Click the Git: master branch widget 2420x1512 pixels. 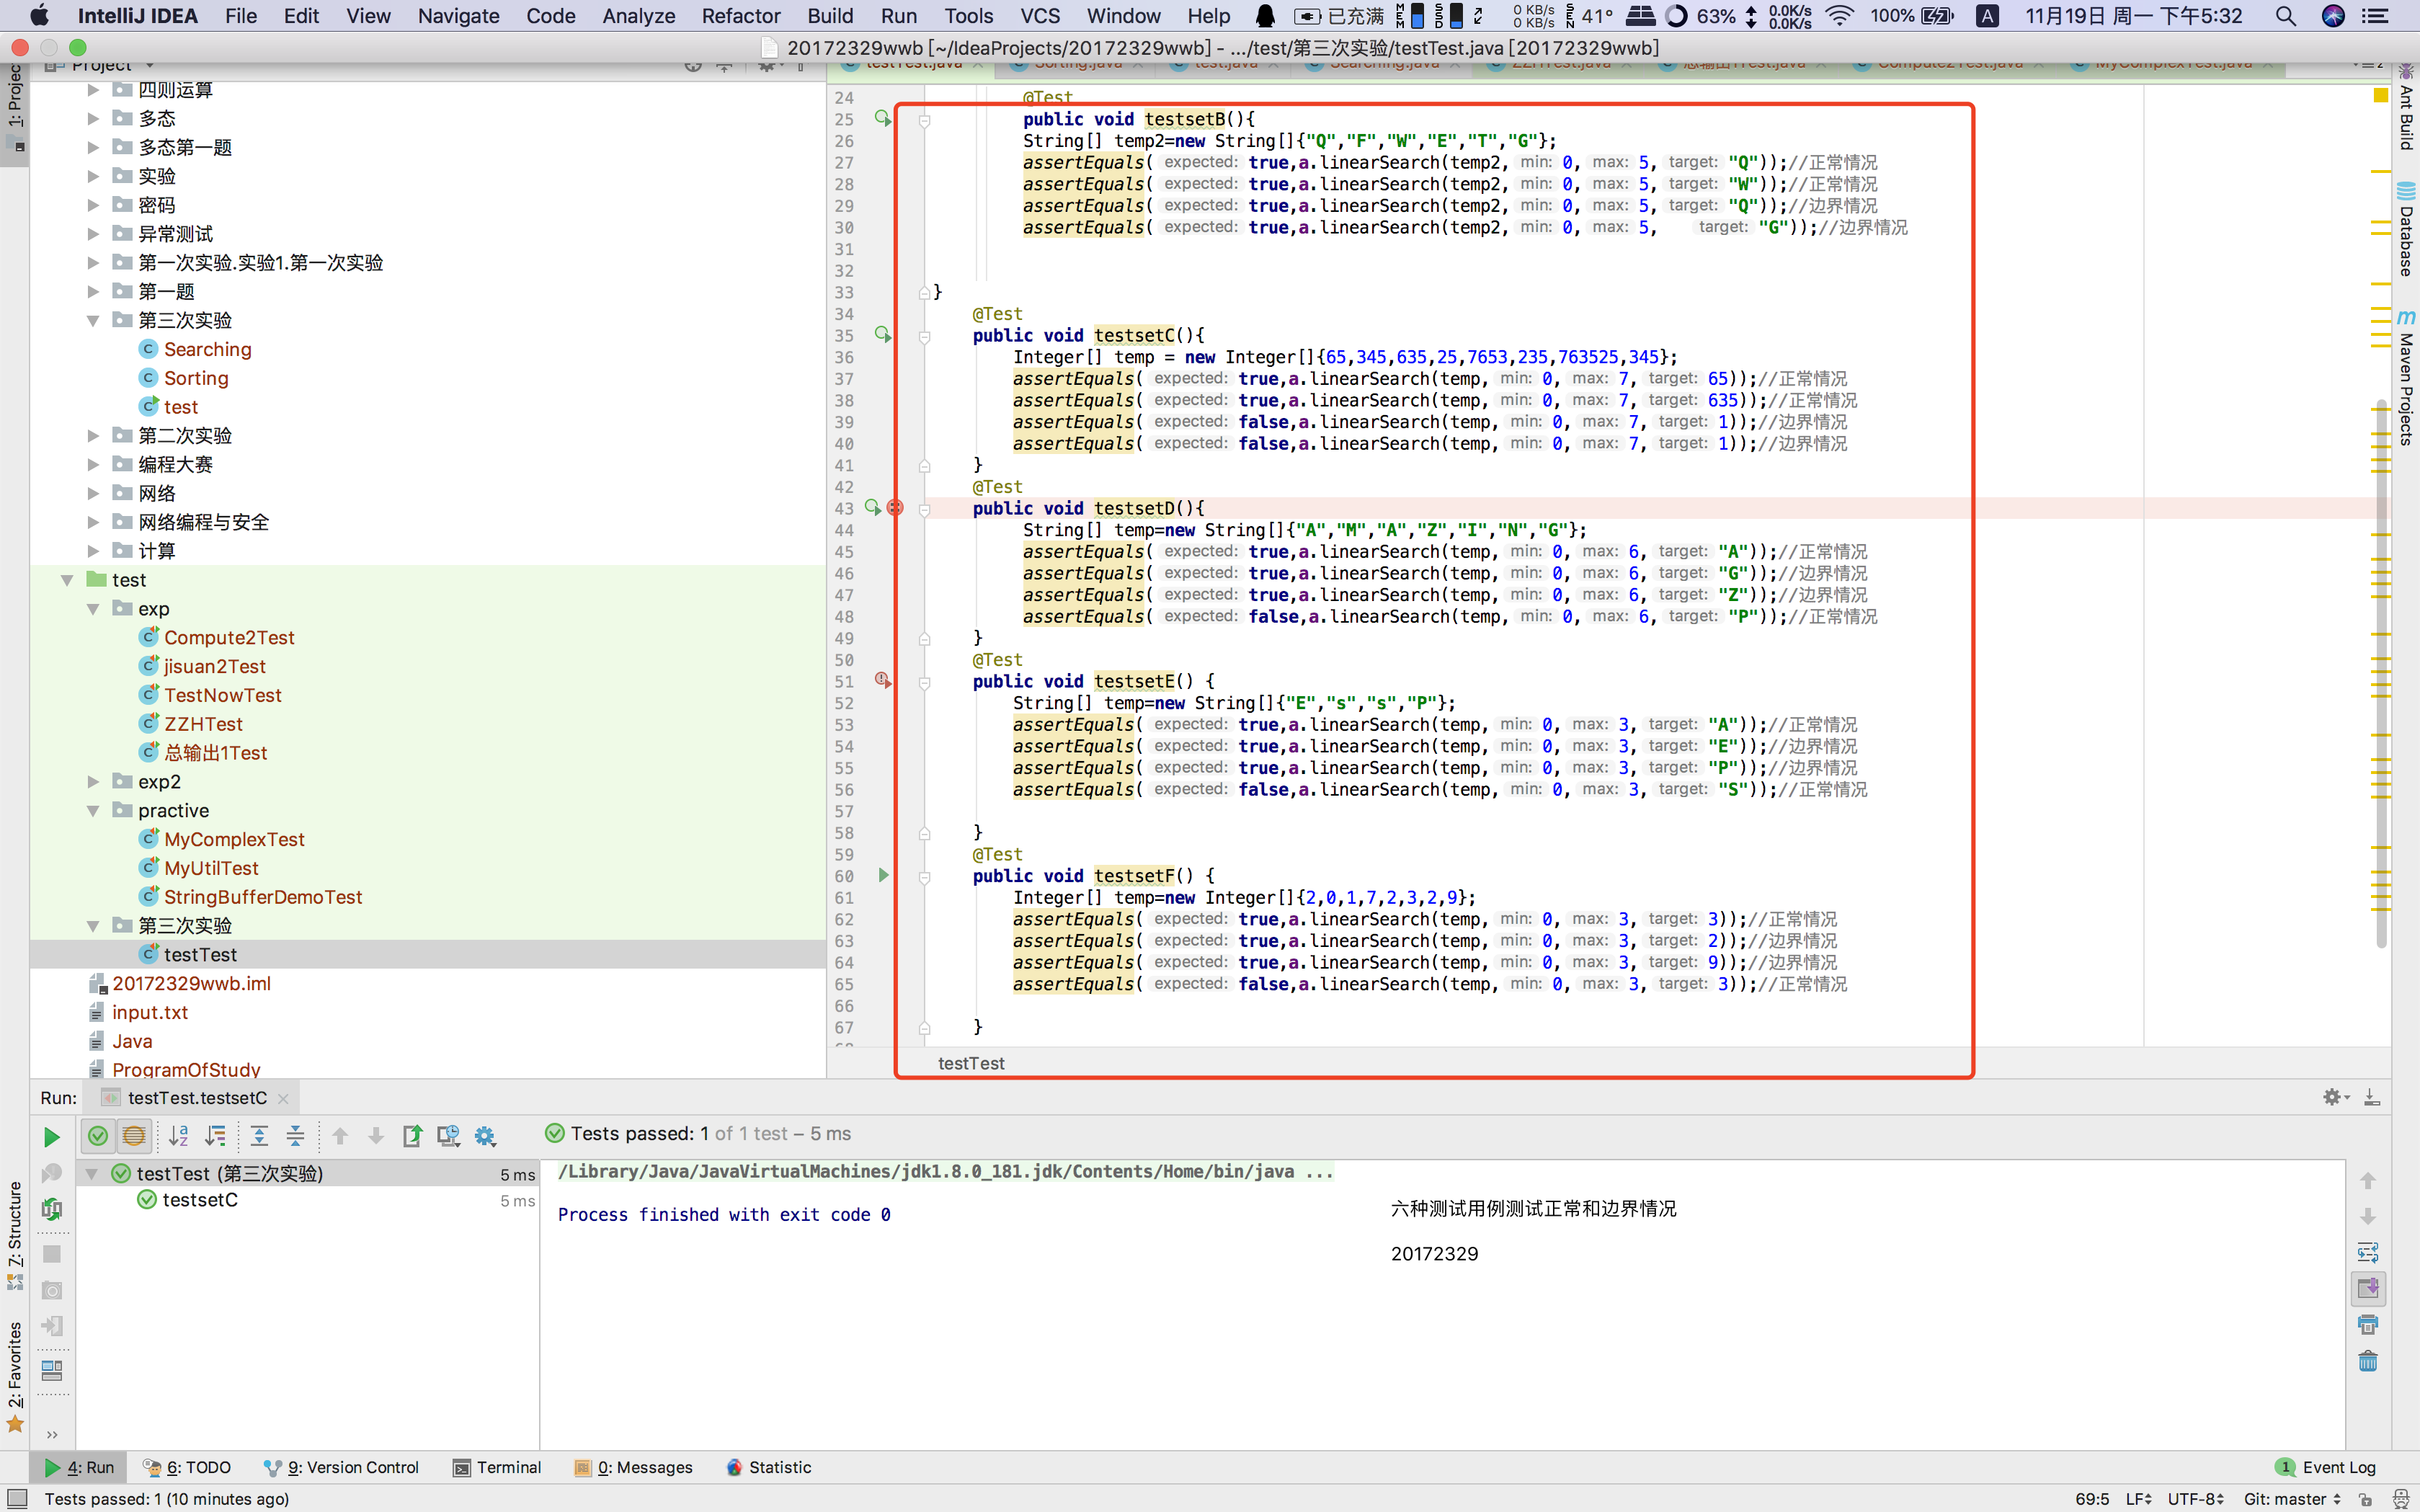tap(2291, 1498)
